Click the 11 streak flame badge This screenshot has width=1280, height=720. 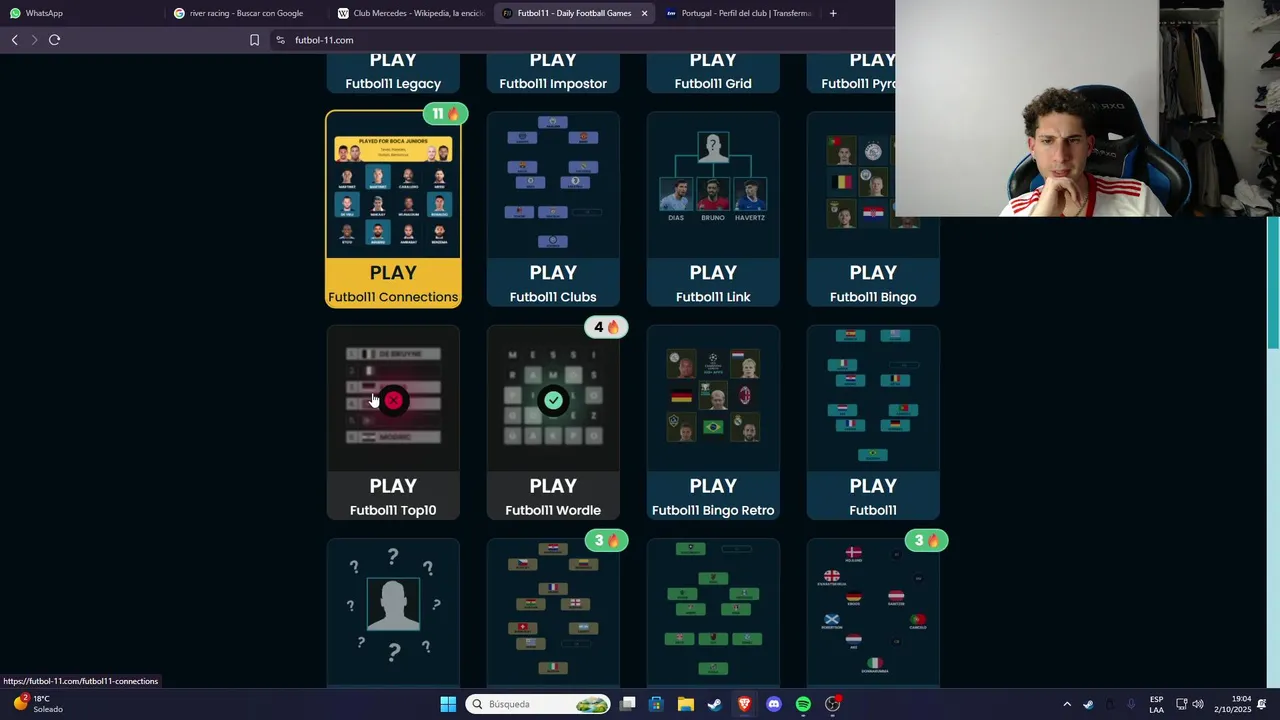(x=445, y=114)
